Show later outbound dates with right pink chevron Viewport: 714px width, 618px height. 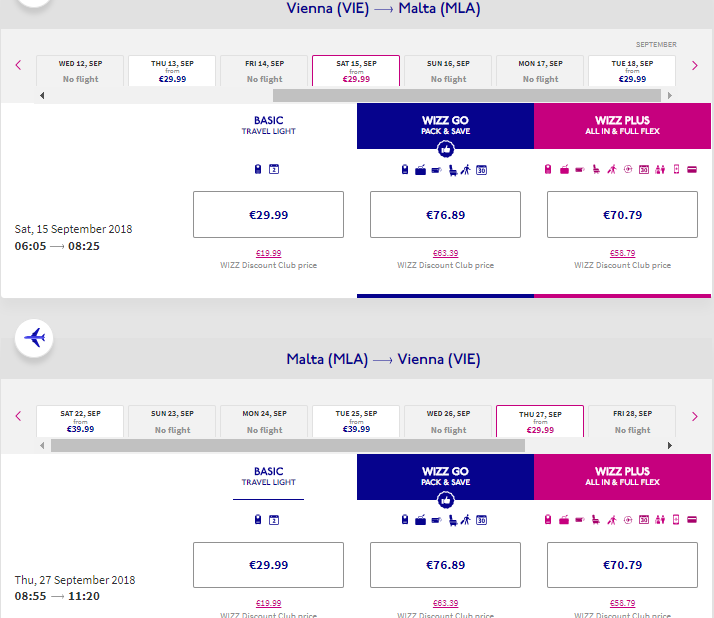click(695, 66)
